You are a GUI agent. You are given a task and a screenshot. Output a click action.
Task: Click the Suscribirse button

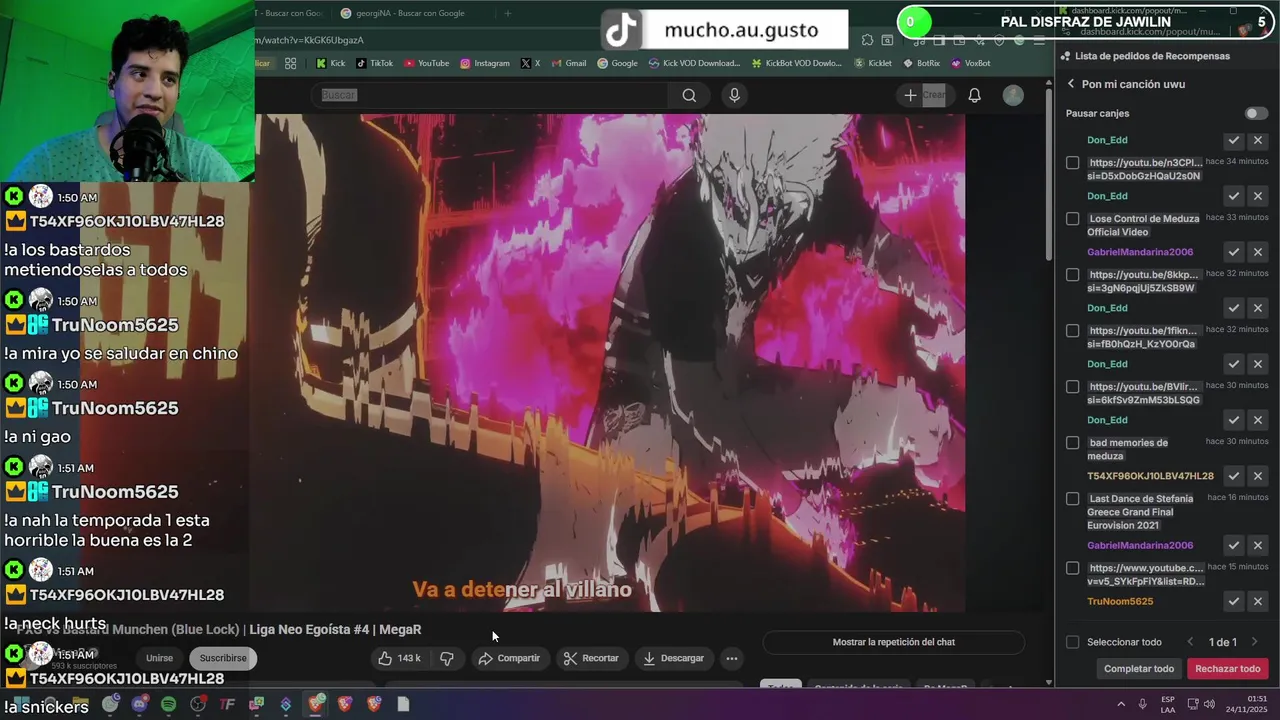[223, 658]
